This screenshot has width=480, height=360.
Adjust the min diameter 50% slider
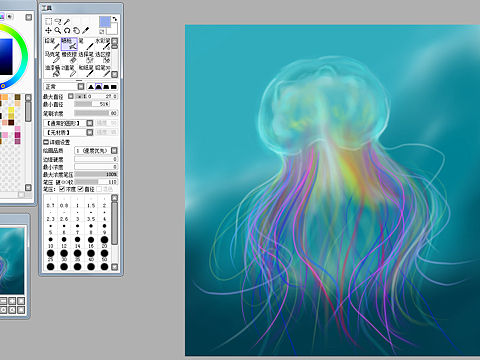tap(92, 104)
